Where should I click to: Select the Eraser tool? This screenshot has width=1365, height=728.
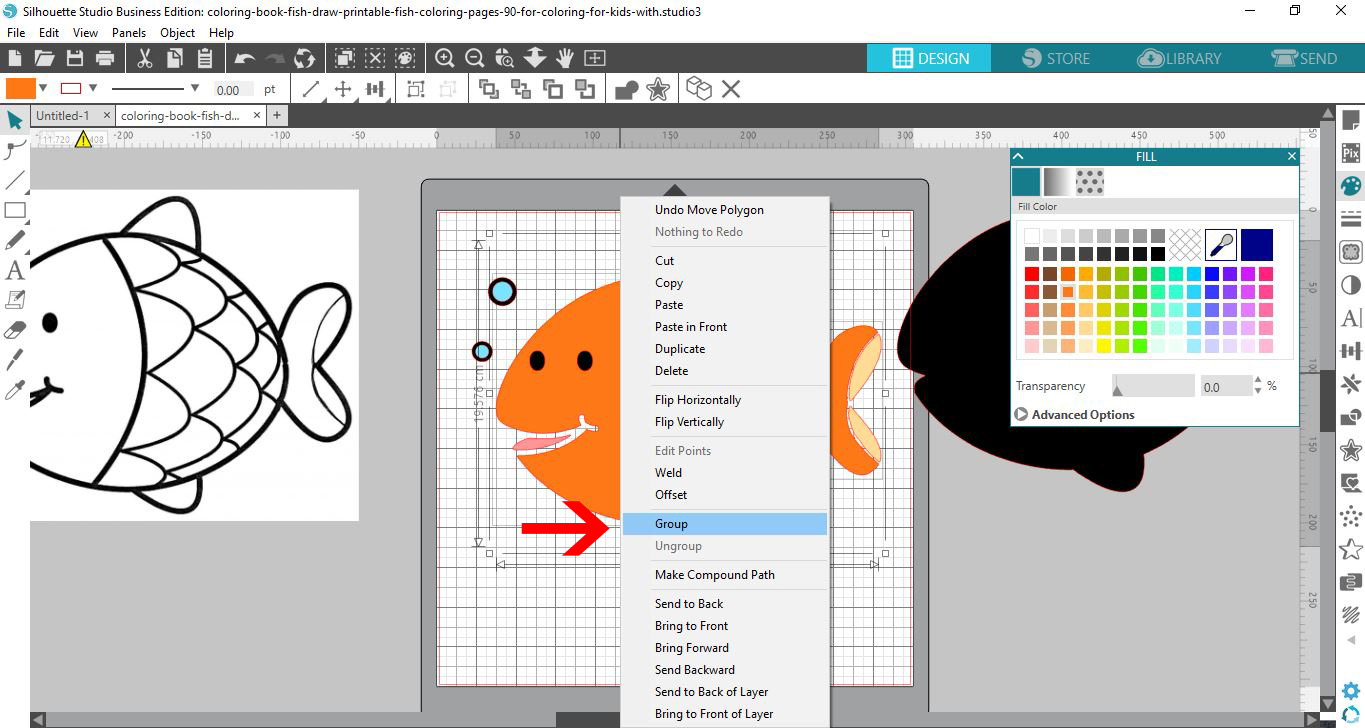14,329
